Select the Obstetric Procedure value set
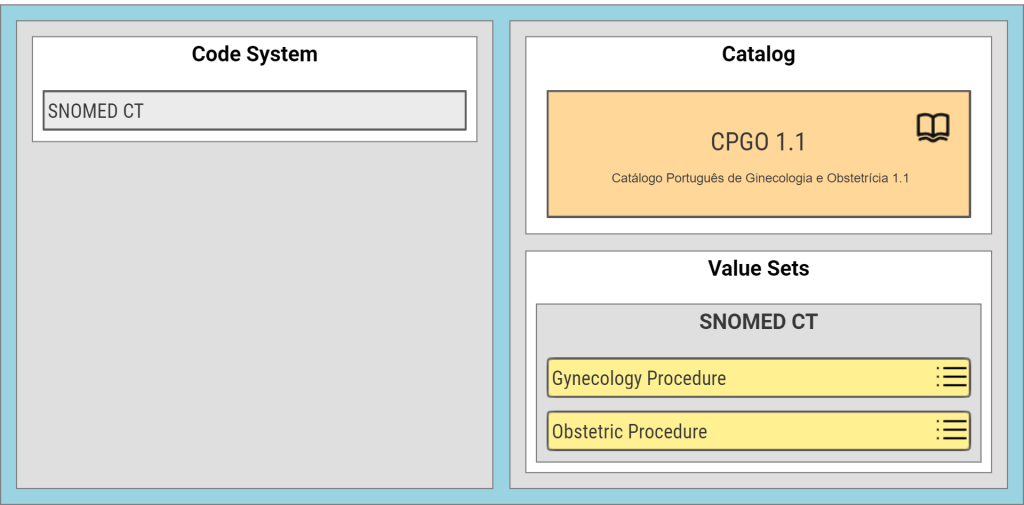 [758, 431]
